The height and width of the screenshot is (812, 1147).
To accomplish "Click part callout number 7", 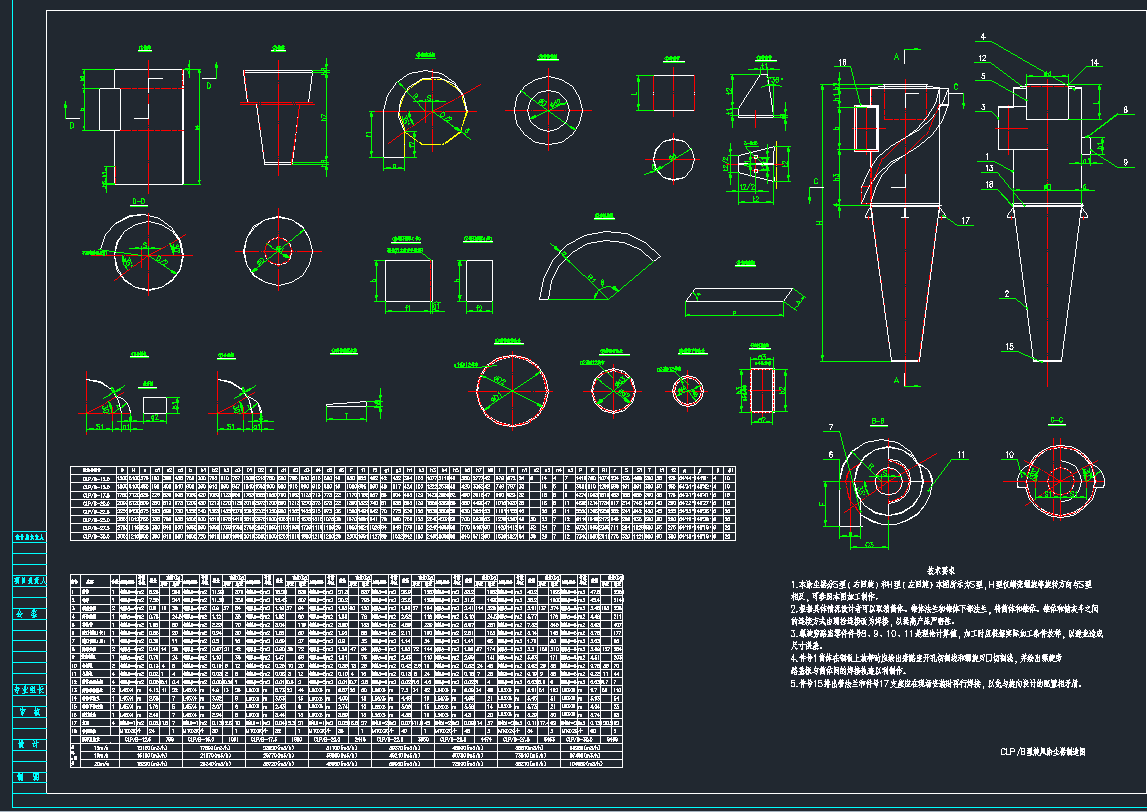I will [x=831, y=427].
